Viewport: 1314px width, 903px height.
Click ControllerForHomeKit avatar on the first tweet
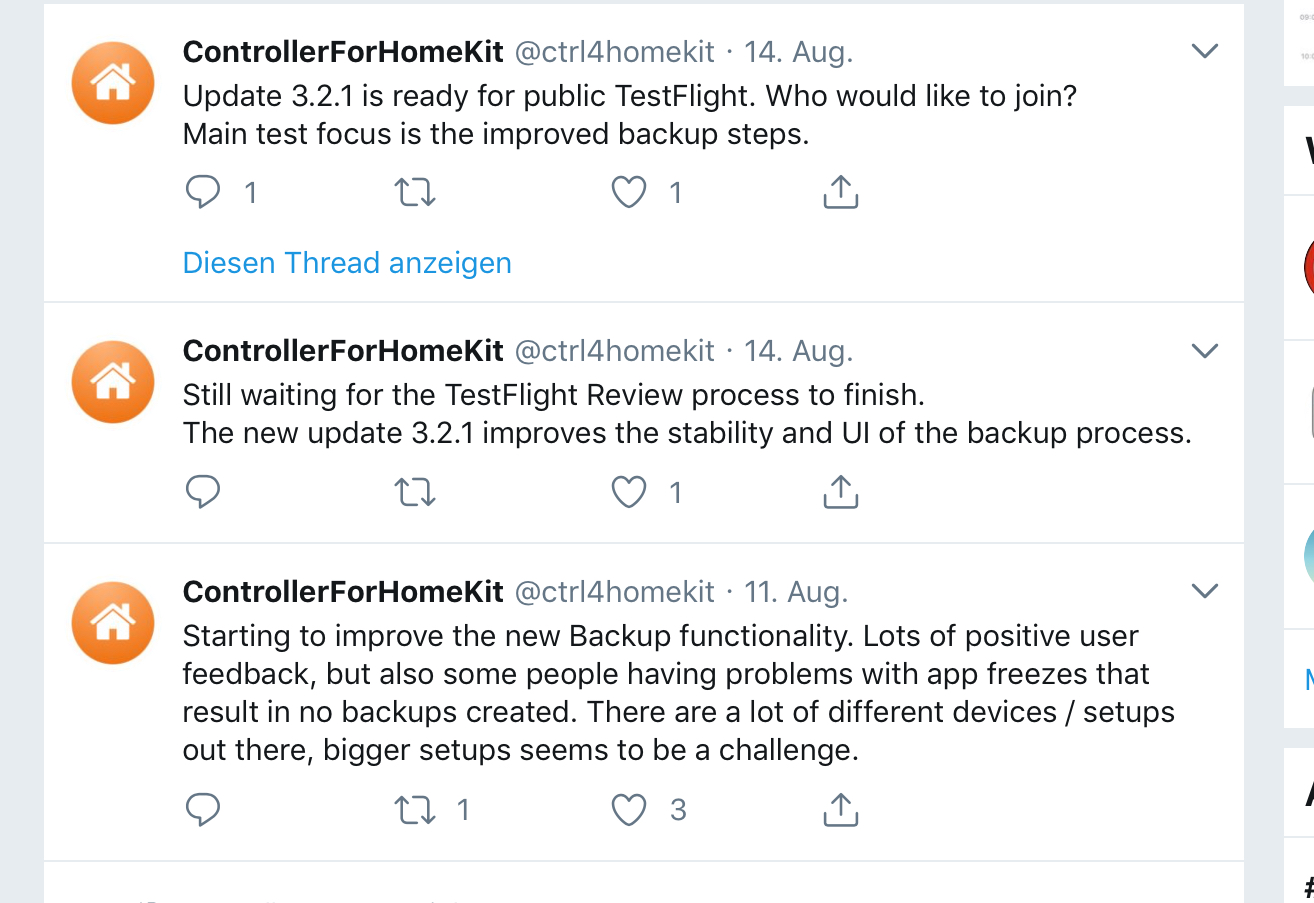(x=113, y=83)
